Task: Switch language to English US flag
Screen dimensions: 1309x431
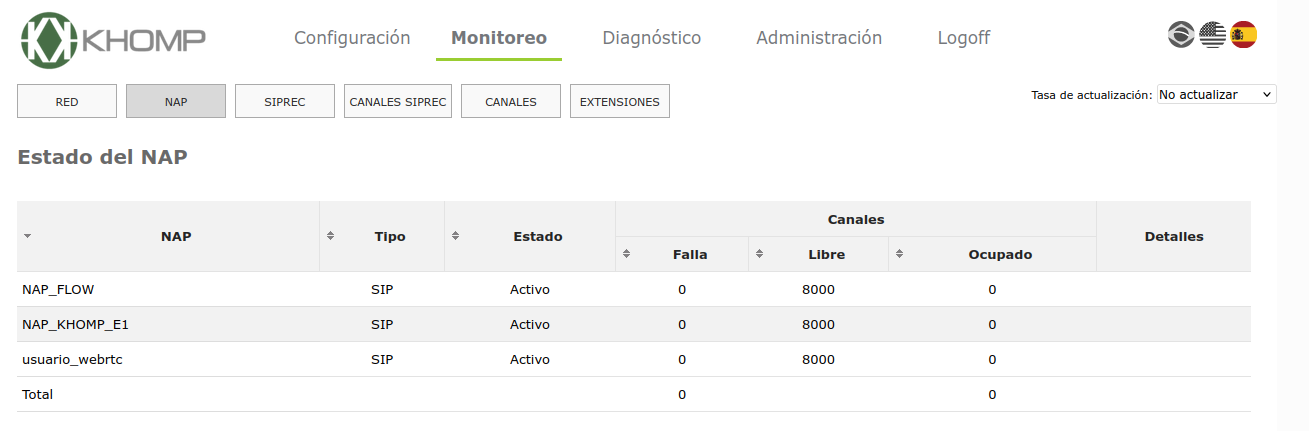Action: point(1212,35)
